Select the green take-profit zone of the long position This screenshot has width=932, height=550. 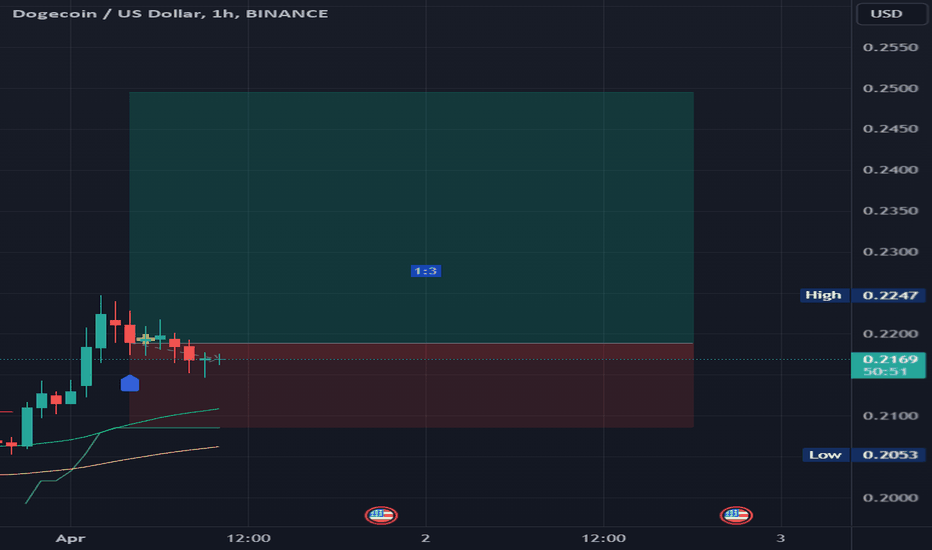[x=411, y=217]
